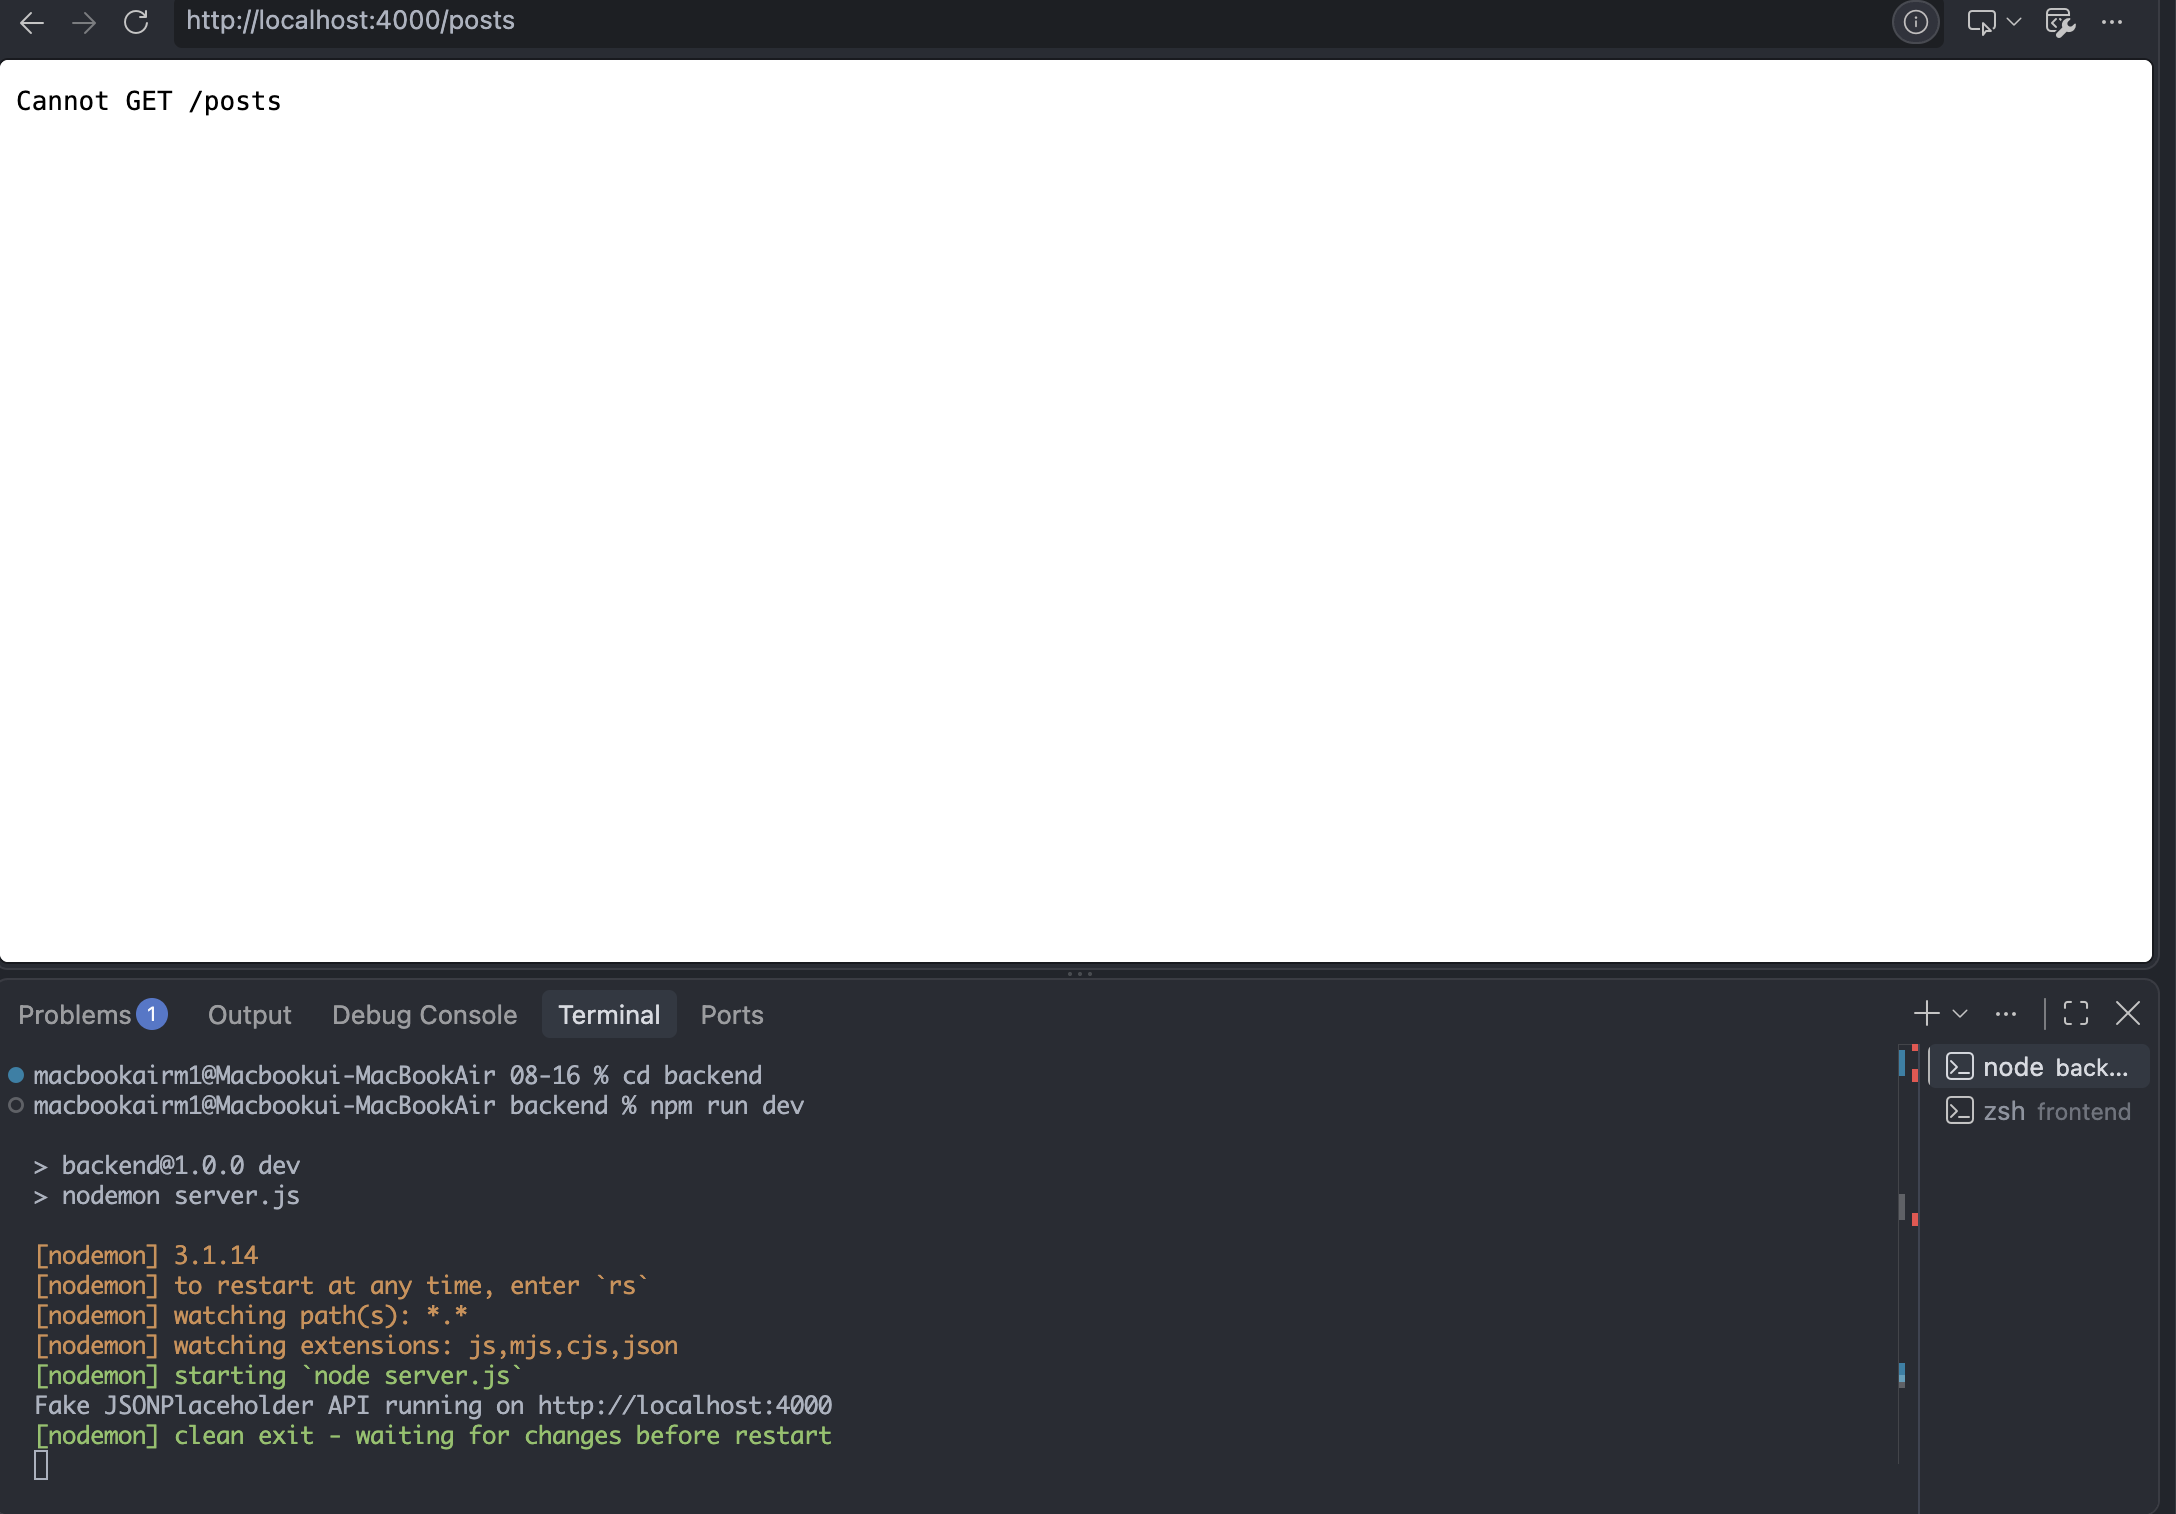Click the 'Cannot GET /posts' text
The image size is (2176, 1514).
(148, 101)
